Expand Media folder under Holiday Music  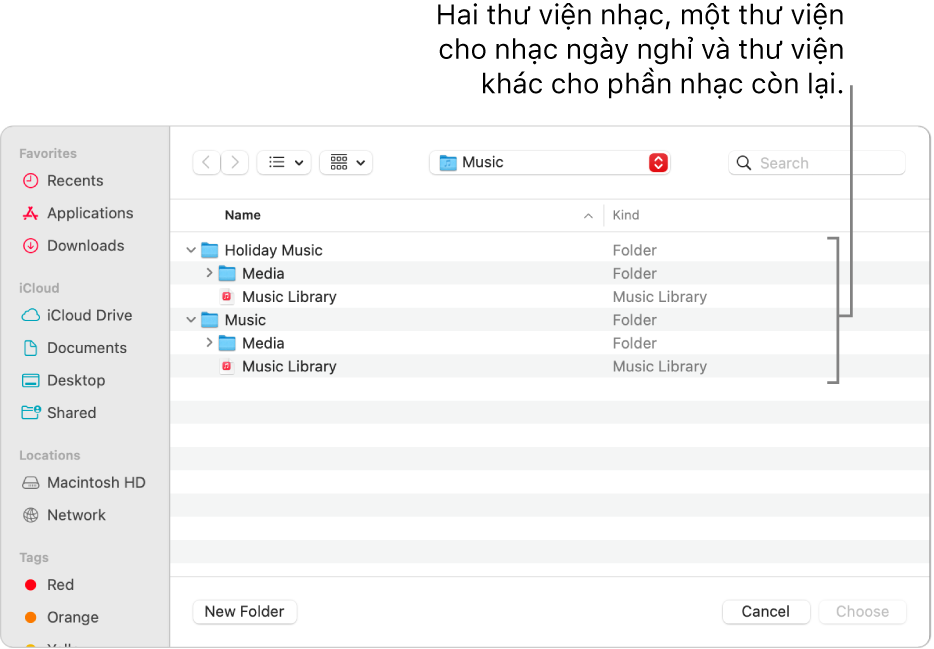pyautogui.click(x=209, y=273)
